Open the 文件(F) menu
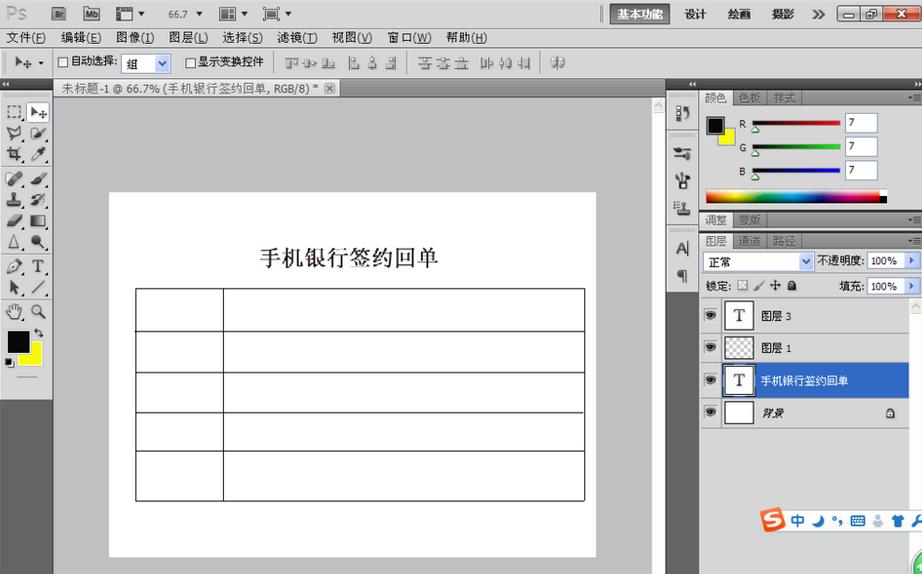The width and height of the screenshot is (922, 574). (x=26, y=38)
